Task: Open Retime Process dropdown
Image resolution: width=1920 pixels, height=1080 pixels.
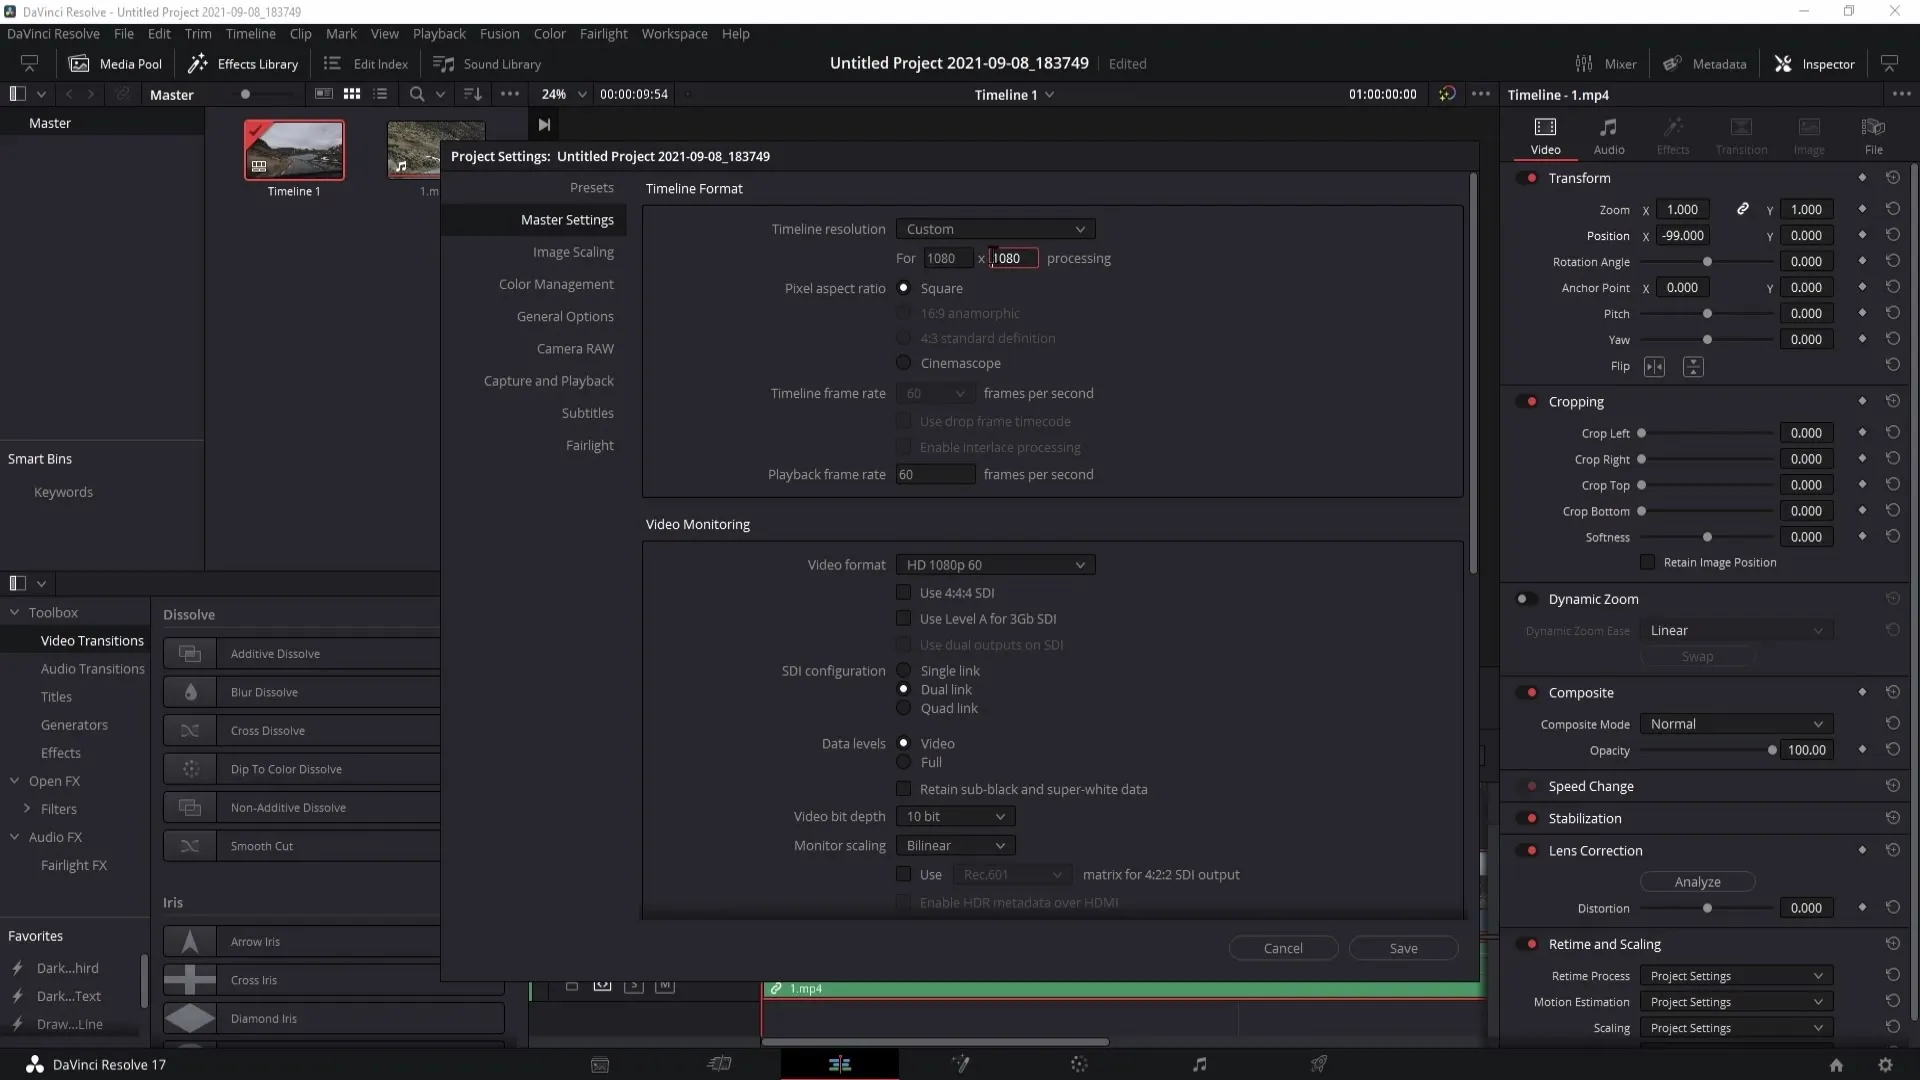Action: pyautogui.click(x=1736, y=976)
